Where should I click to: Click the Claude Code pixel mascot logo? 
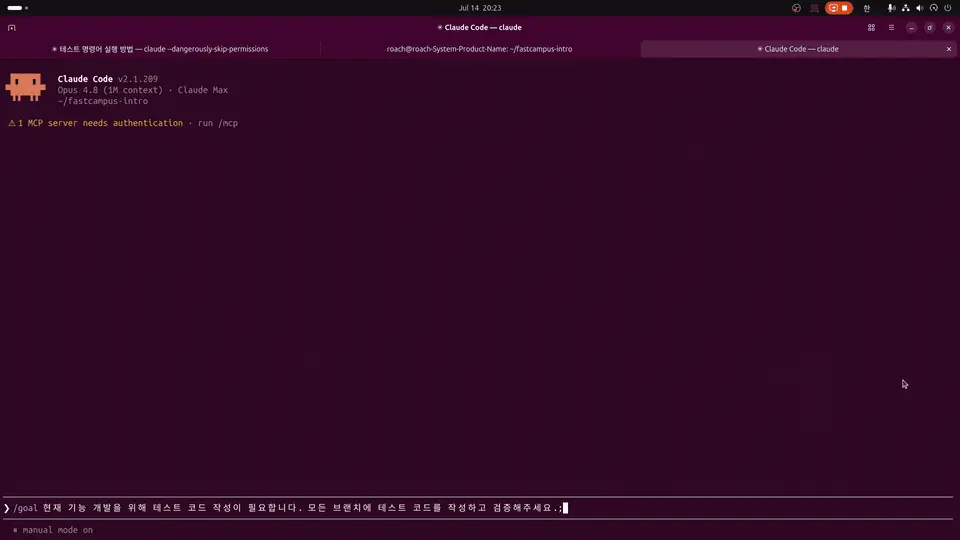point(25,87)
